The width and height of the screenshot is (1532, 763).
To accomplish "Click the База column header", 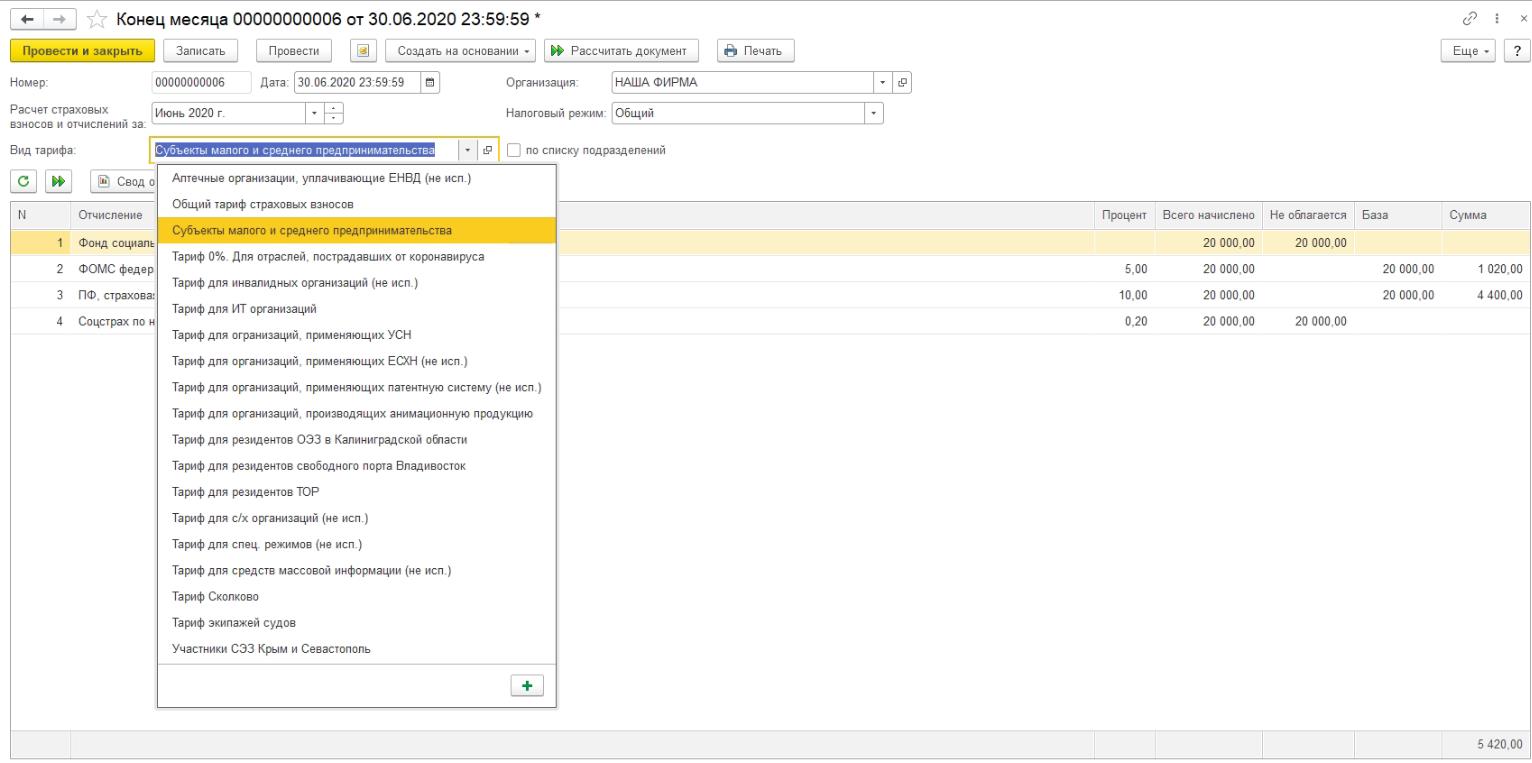I will click(x=1398, y=215).
